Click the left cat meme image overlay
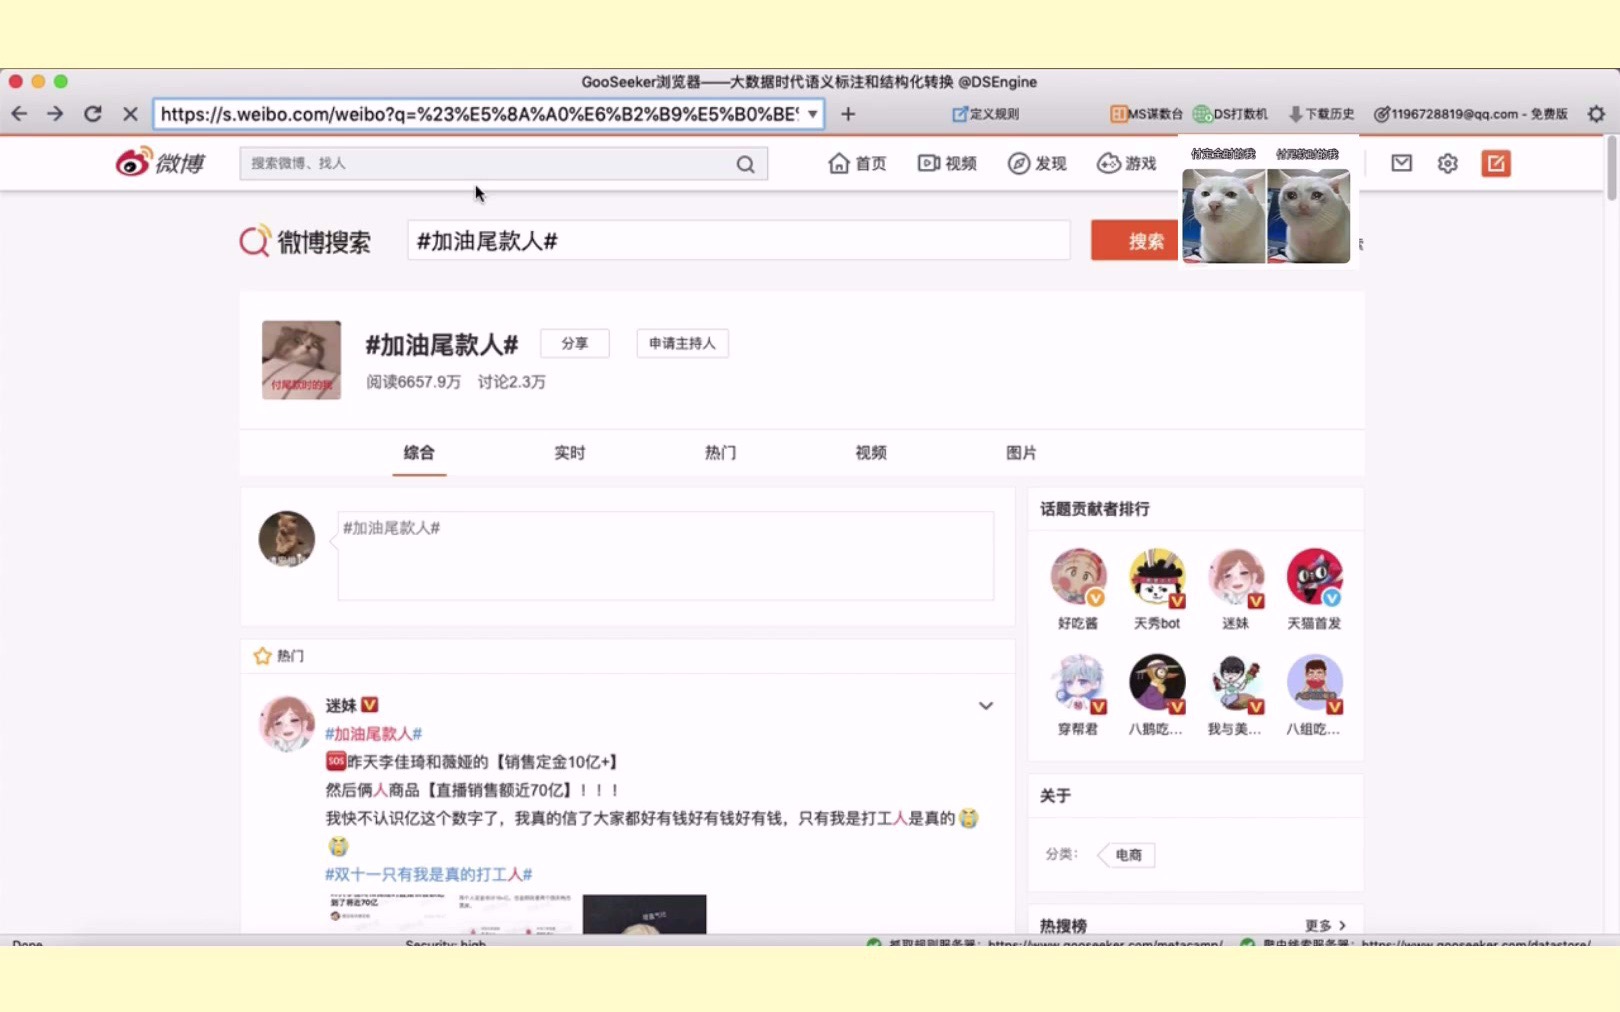The width and height of the screenshot is (1620, 1012). (1224, 216)
